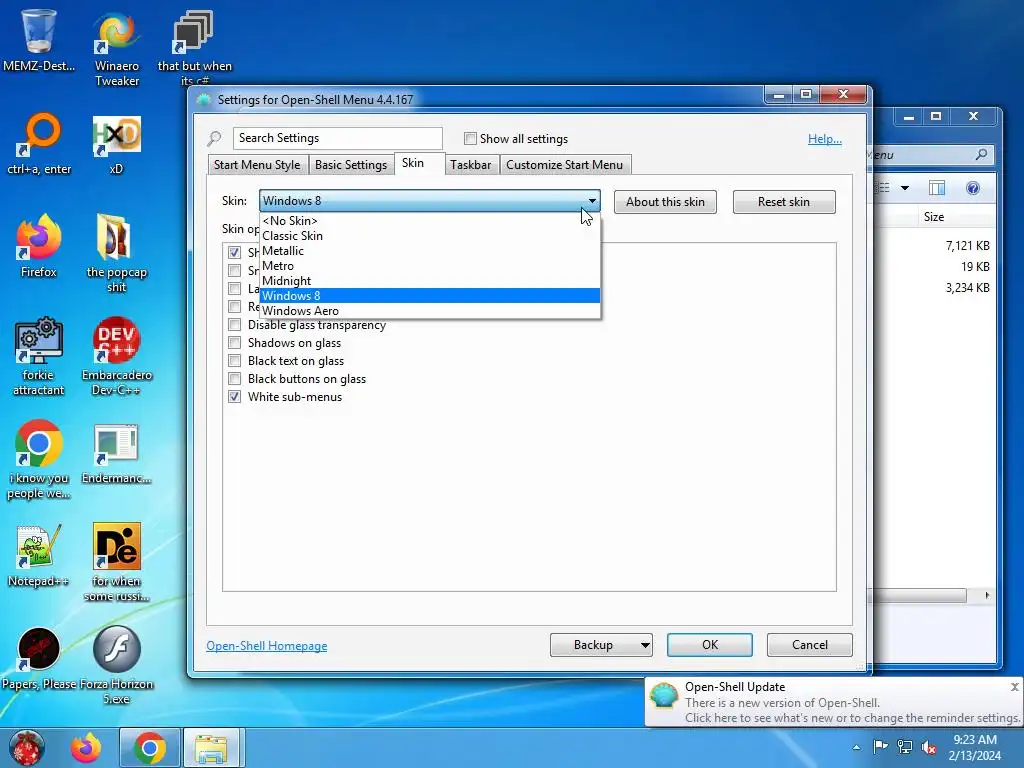Click the Open-Shell Update notification text
Screen dimensions: 1024x768
coord(852,711)
